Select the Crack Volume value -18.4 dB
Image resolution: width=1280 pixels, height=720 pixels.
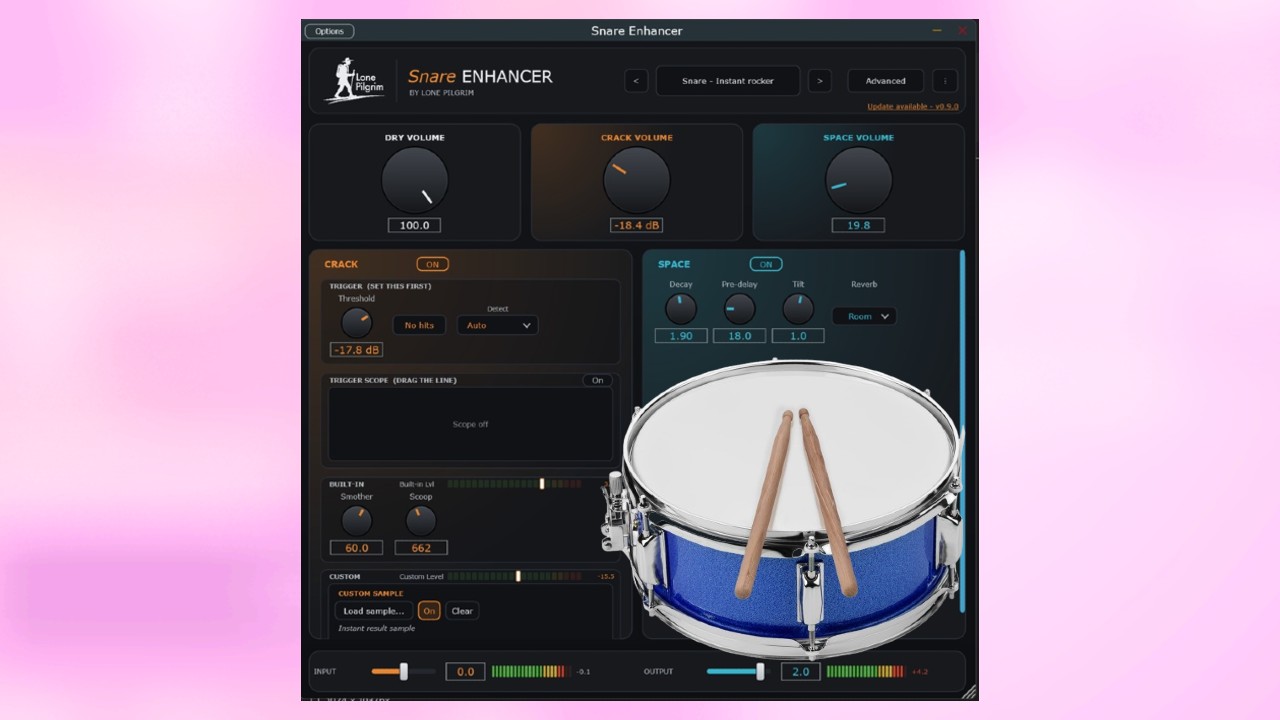(637, 225)
